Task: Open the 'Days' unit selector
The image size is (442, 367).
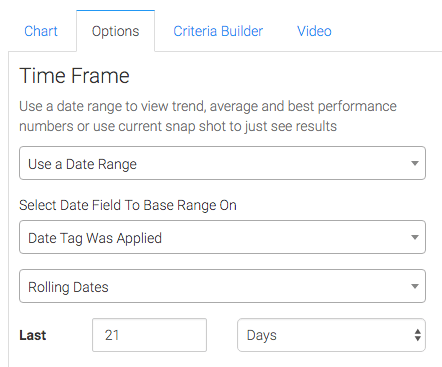Action: (x=331, y=335)
